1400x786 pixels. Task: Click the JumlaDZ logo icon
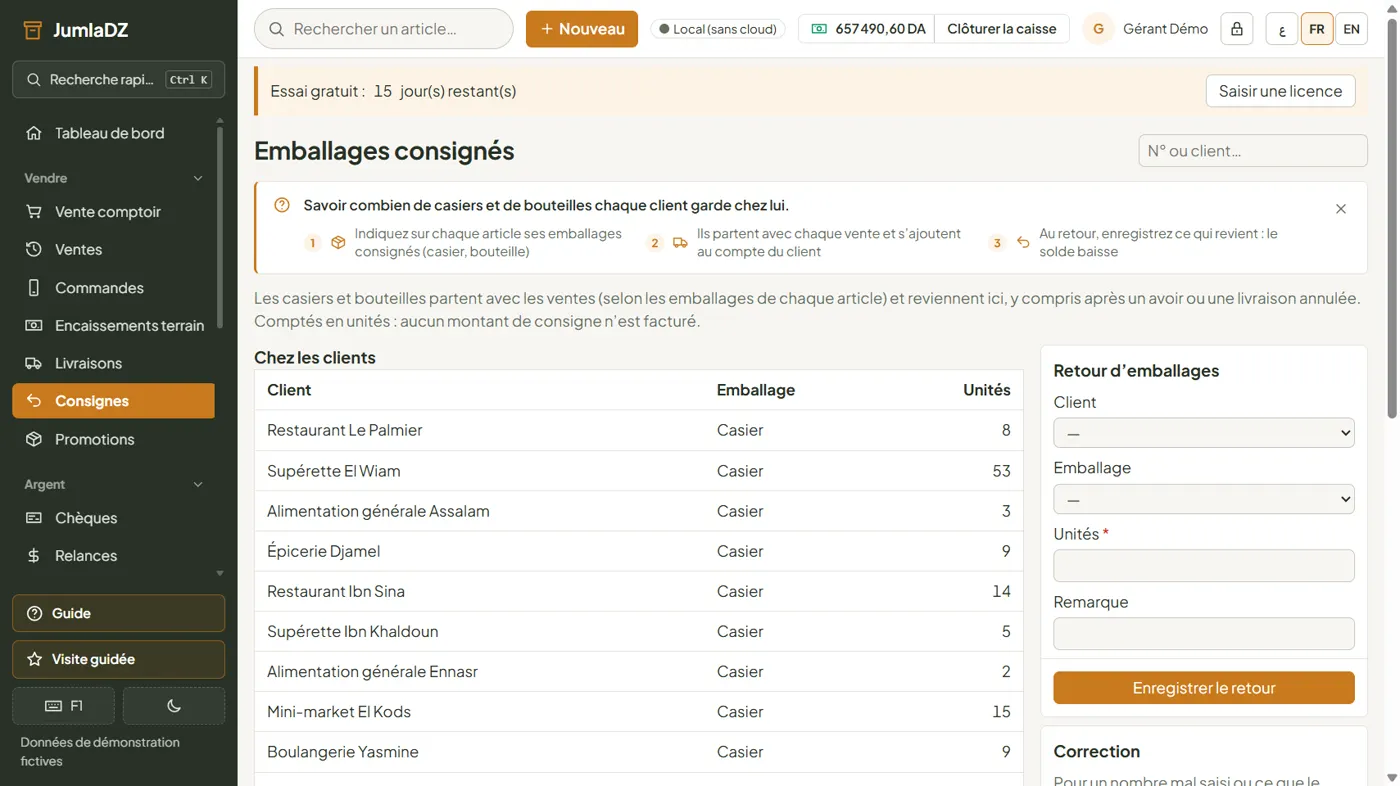click(x=32, y=30)
